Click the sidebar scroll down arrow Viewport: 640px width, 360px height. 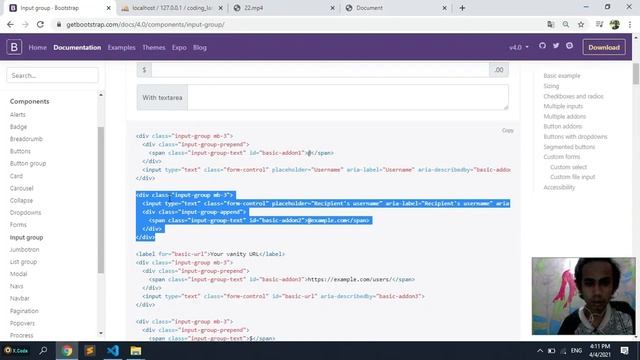(x=101, y=333)
